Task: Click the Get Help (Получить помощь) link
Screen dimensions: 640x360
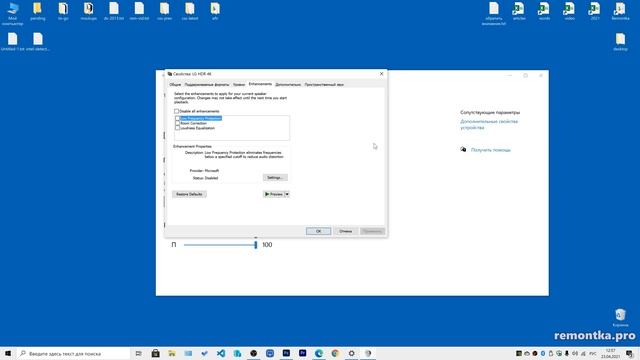Action: [491, 150]
